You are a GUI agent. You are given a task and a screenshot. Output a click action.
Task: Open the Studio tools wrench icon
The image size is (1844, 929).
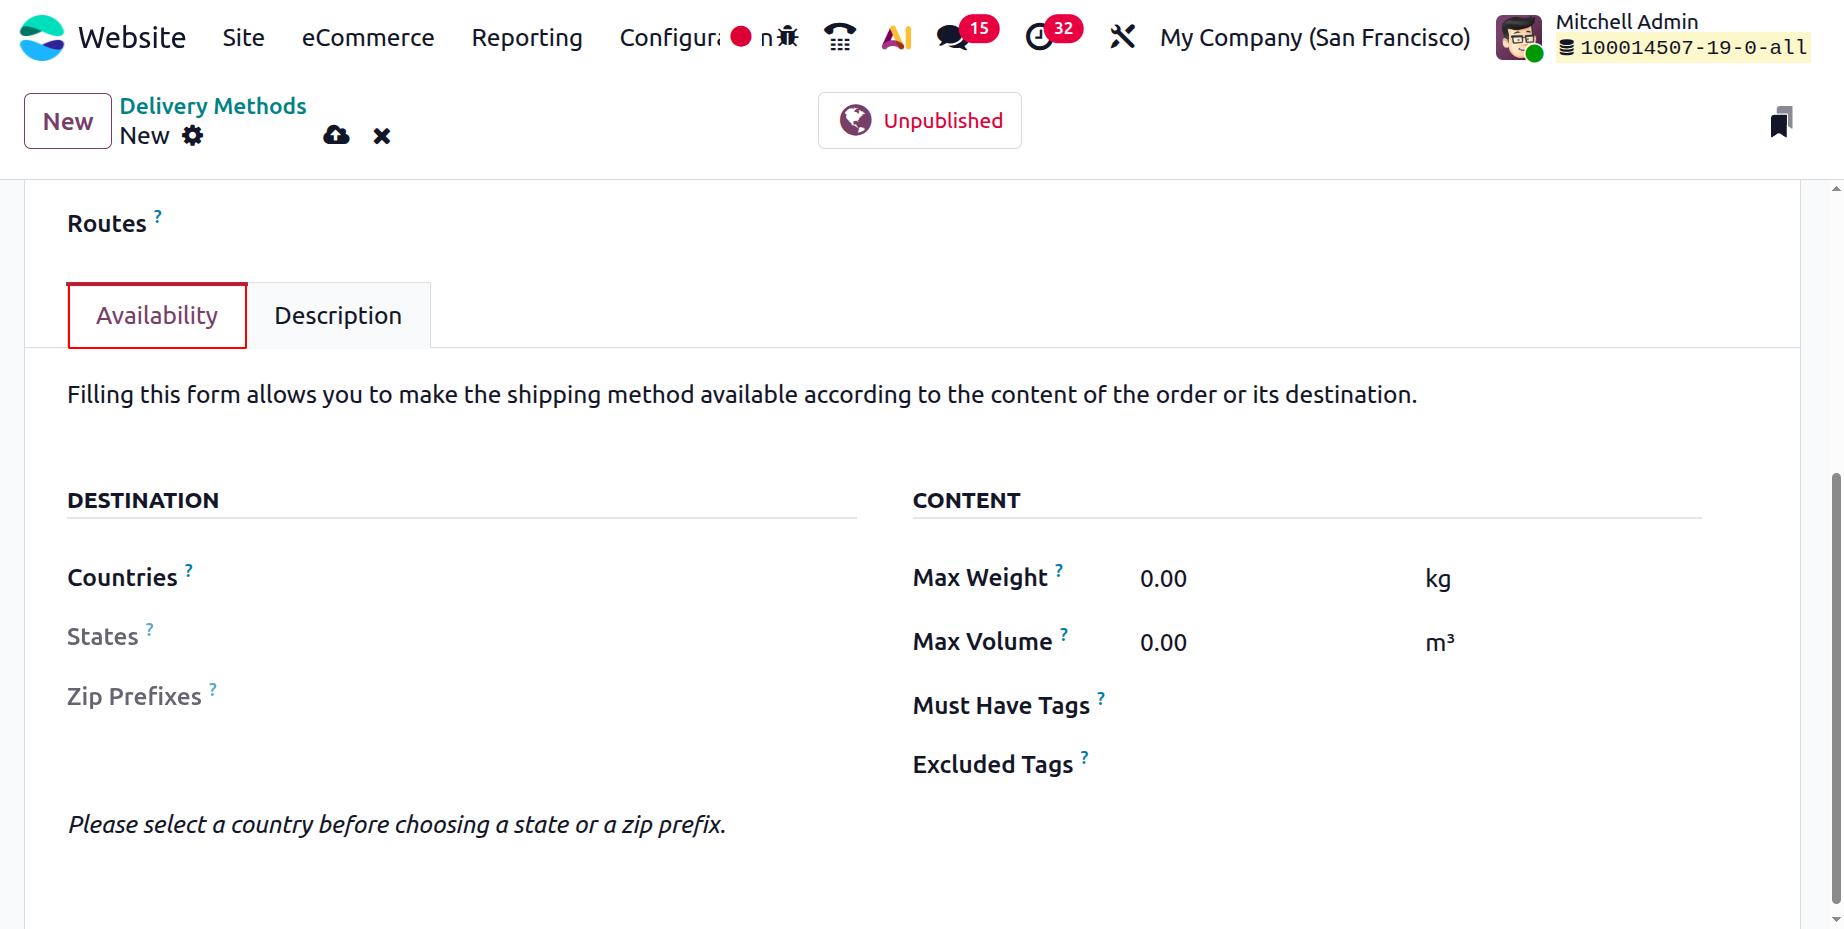(x=1122, y=37)
